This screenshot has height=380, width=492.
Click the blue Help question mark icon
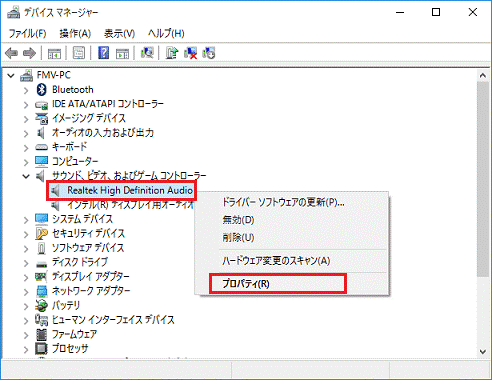(104, 53)
